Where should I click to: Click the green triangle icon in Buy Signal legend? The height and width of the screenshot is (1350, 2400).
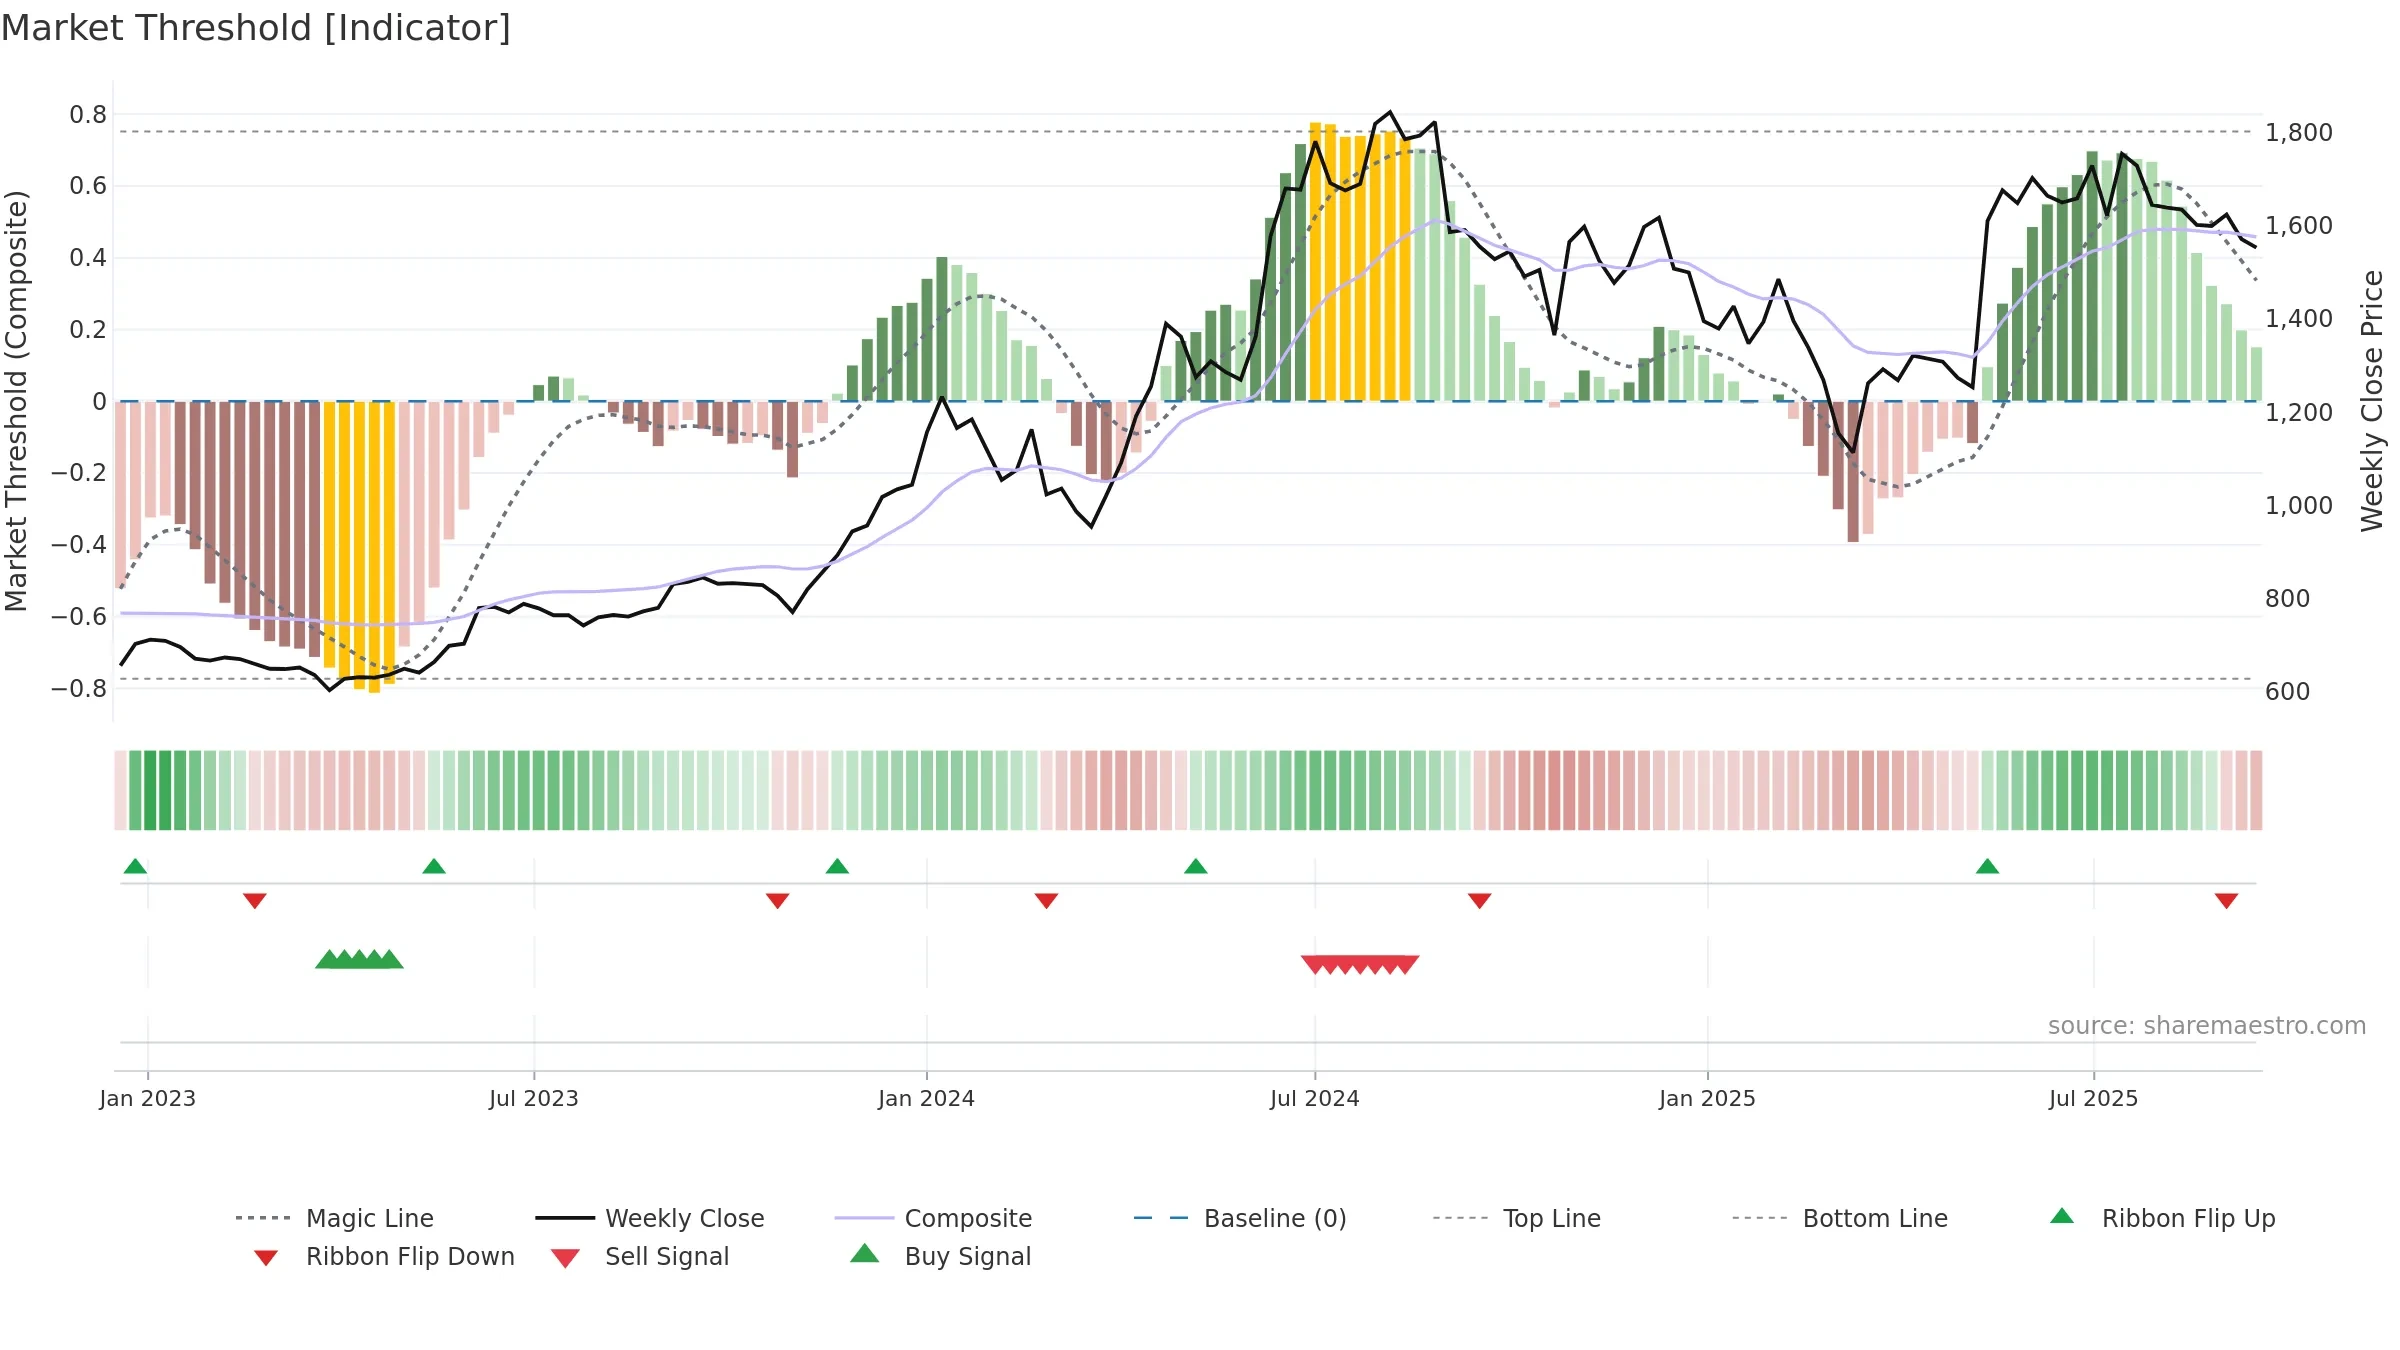(x=864, y=1253)
